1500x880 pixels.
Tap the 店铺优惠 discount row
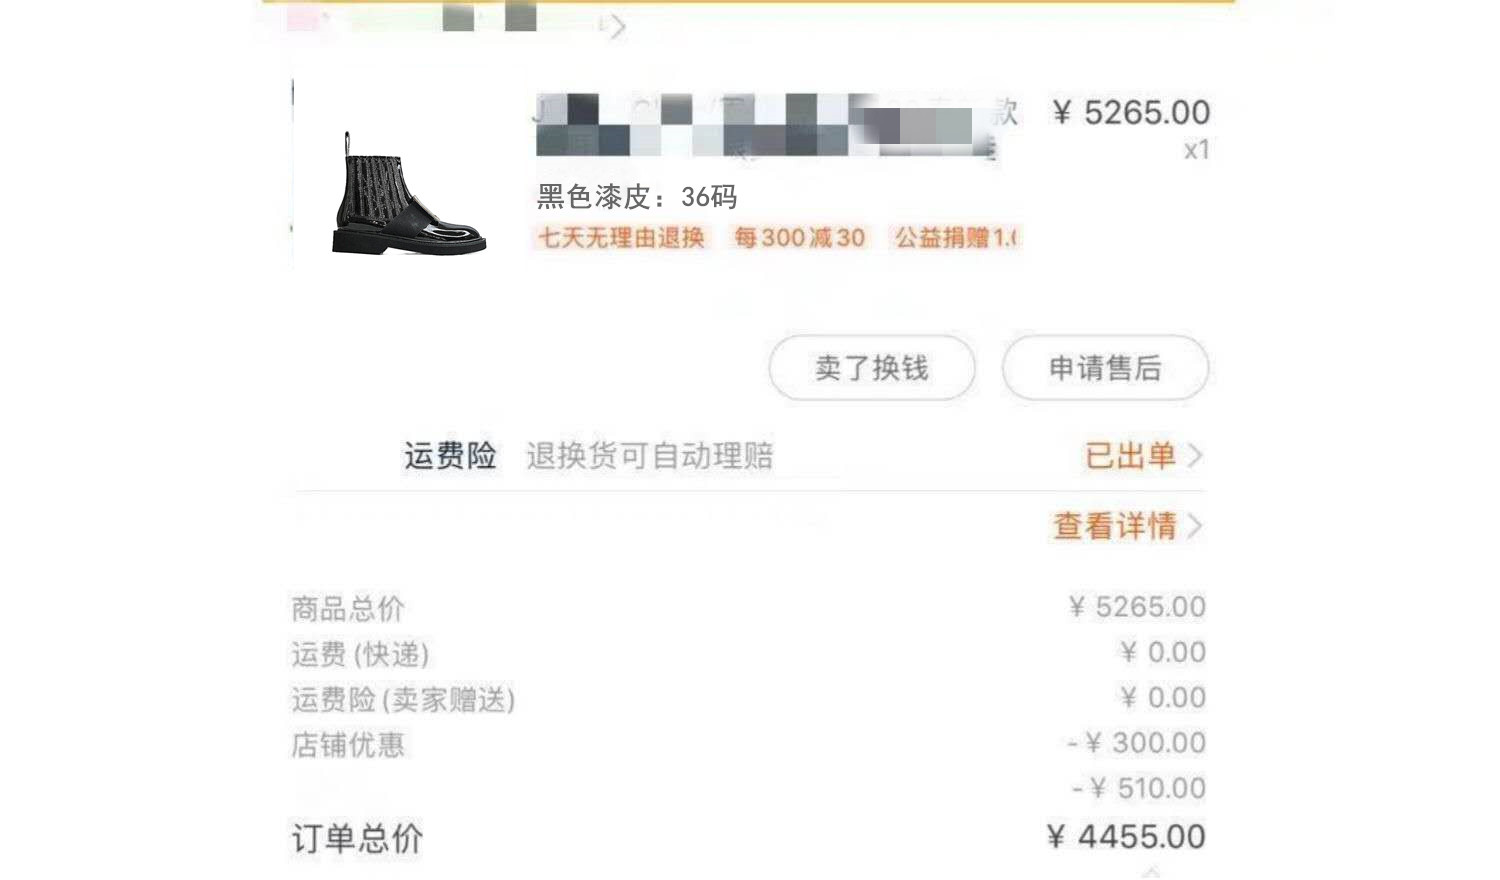[748, 744]
